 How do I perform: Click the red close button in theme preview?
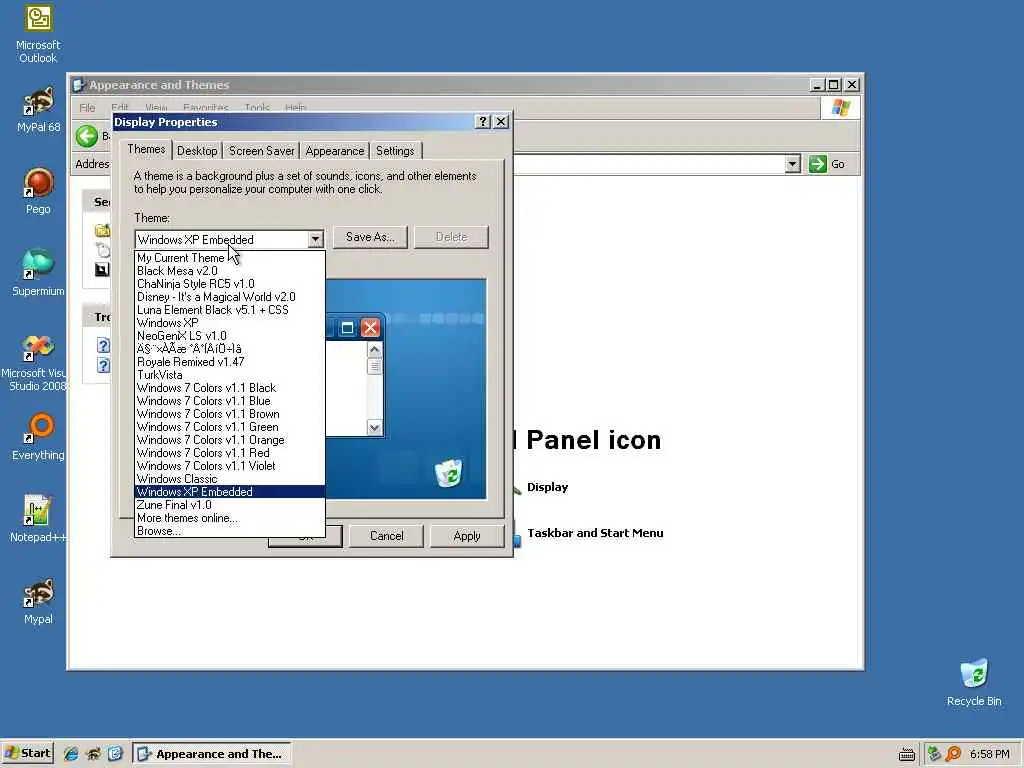[370, 328]
